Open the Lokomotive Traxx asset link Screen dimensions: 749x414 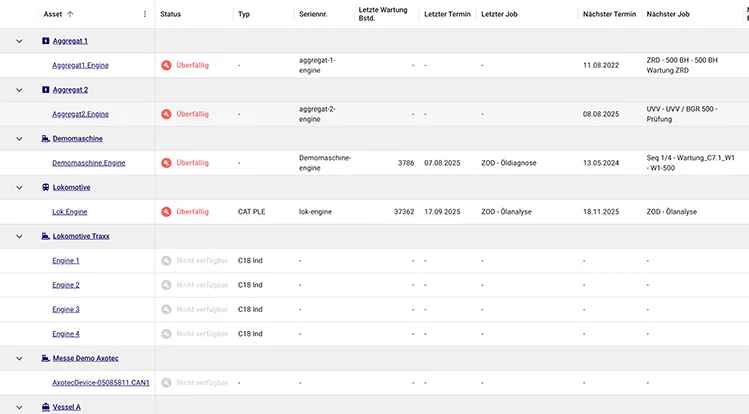[81, 236]
